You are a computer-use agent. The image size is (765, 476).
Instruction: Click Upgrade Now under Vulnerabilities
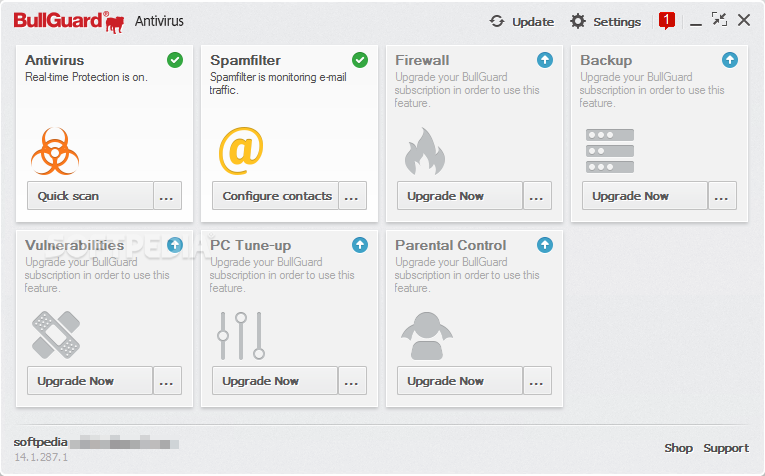click(x=90, y=380)
